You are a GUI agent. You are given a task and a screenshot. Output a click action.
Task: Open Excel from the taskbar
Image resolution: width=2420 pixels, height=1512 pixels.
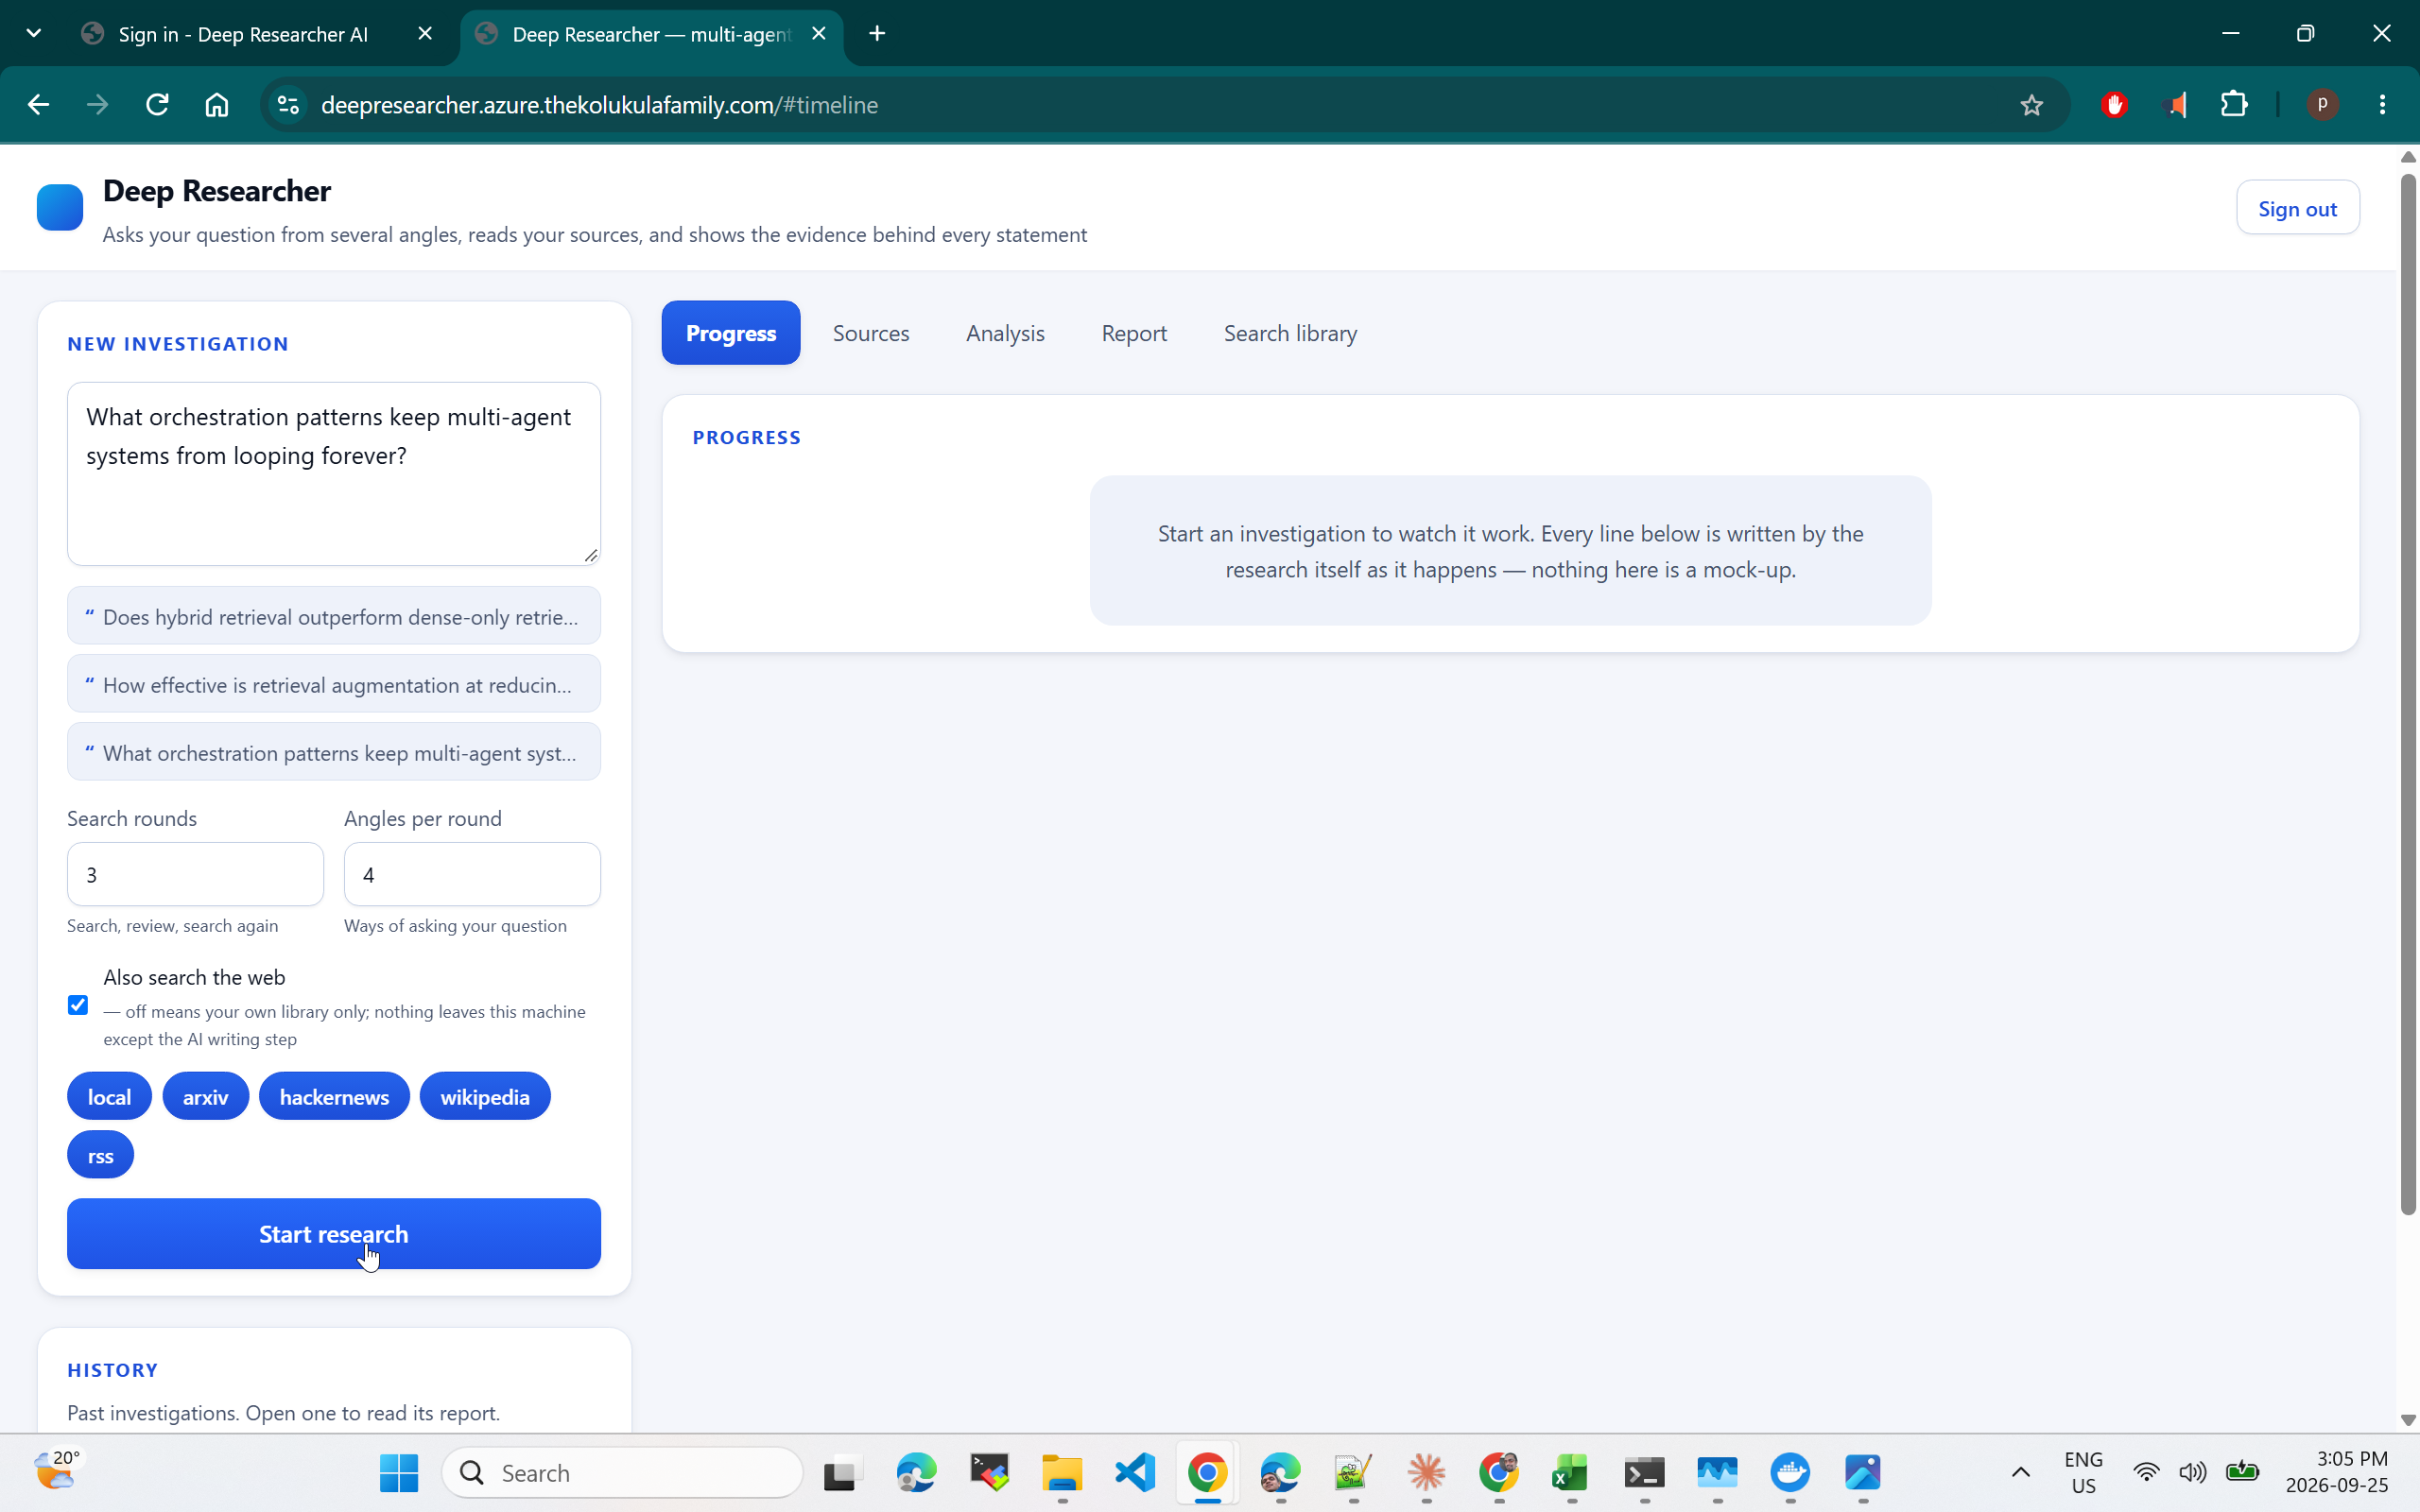1571,1472
